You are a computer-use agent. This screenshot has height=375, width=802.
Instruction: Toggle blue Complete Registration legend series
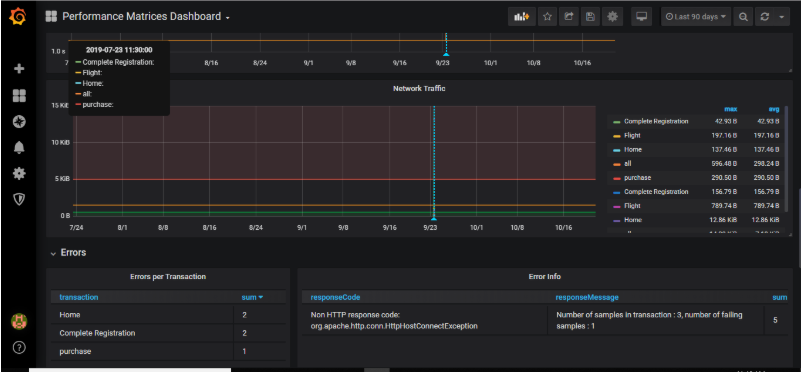tap(656, 192)
